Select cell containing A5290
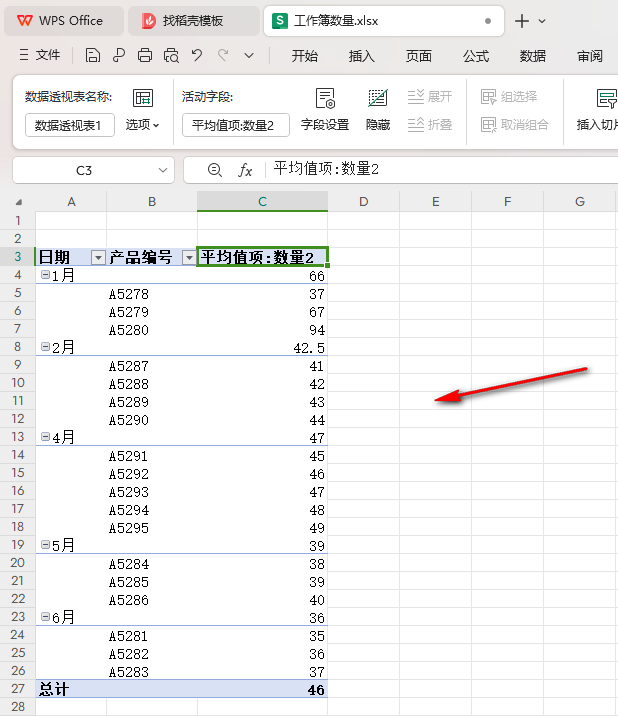 pos(152,420)
